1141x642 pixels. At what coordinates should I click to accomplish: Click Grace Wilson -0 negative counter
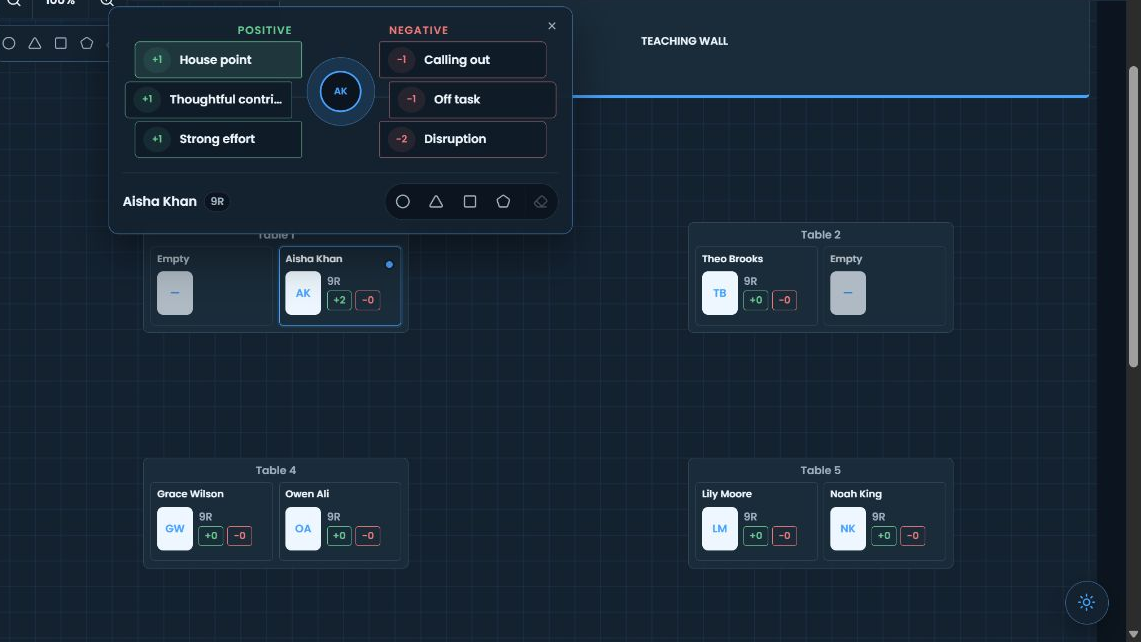click(239, 536)
